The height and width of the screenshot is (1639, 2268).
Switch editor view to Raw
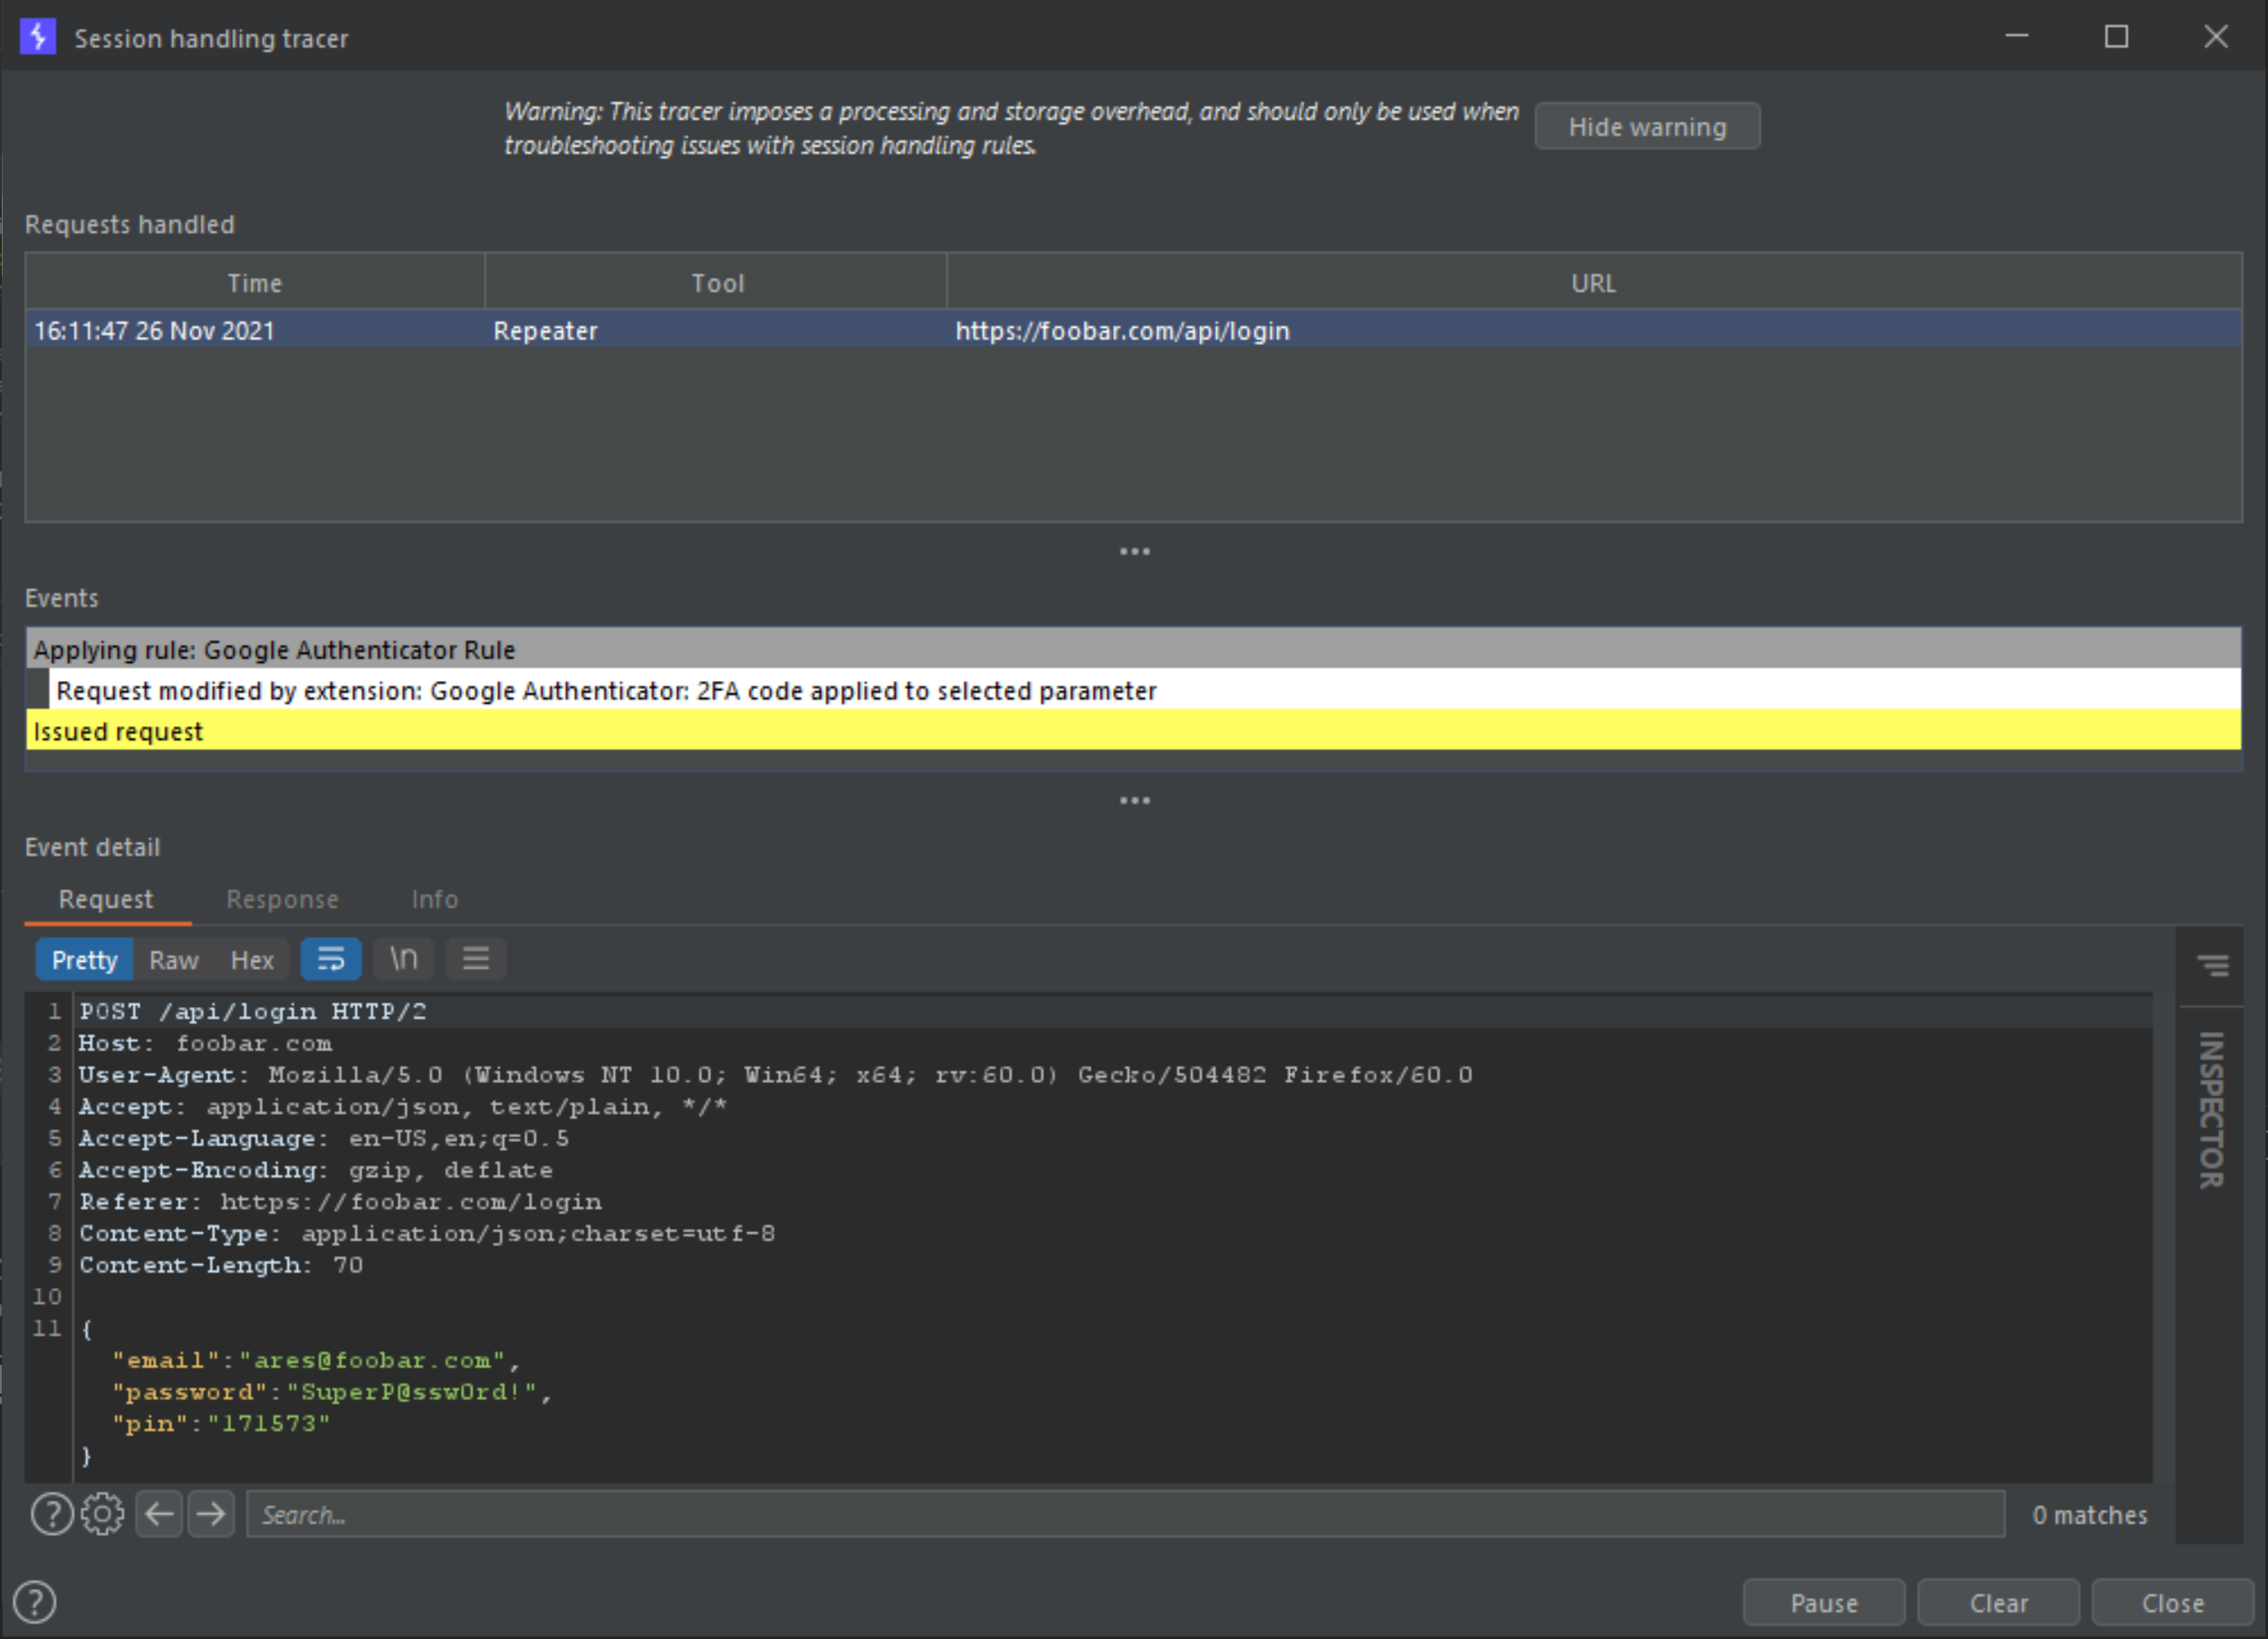tap(174, 960)
